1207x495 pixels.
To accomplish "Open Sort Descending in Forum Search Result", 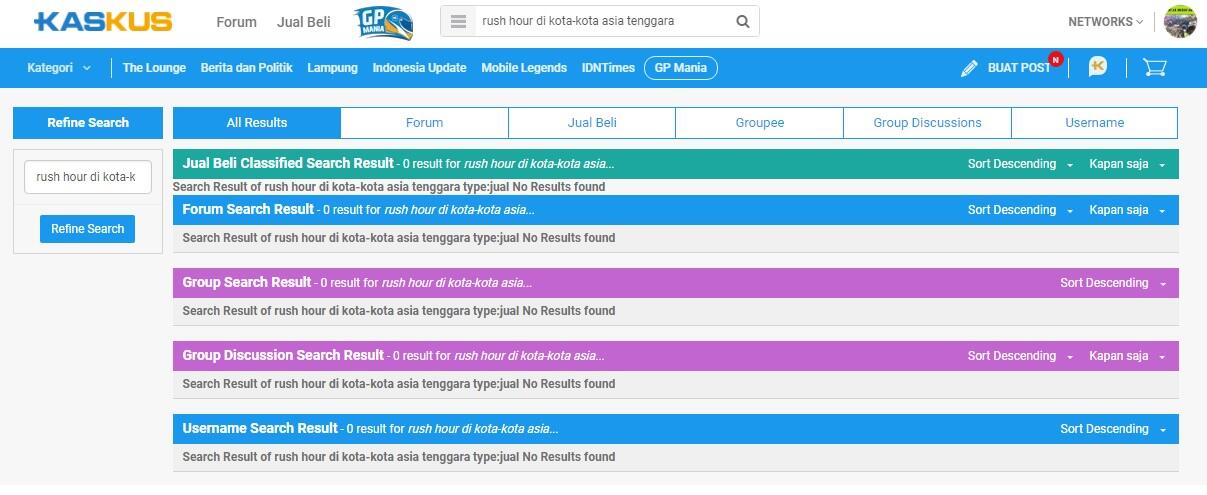I will click(x=1020, y=210).
